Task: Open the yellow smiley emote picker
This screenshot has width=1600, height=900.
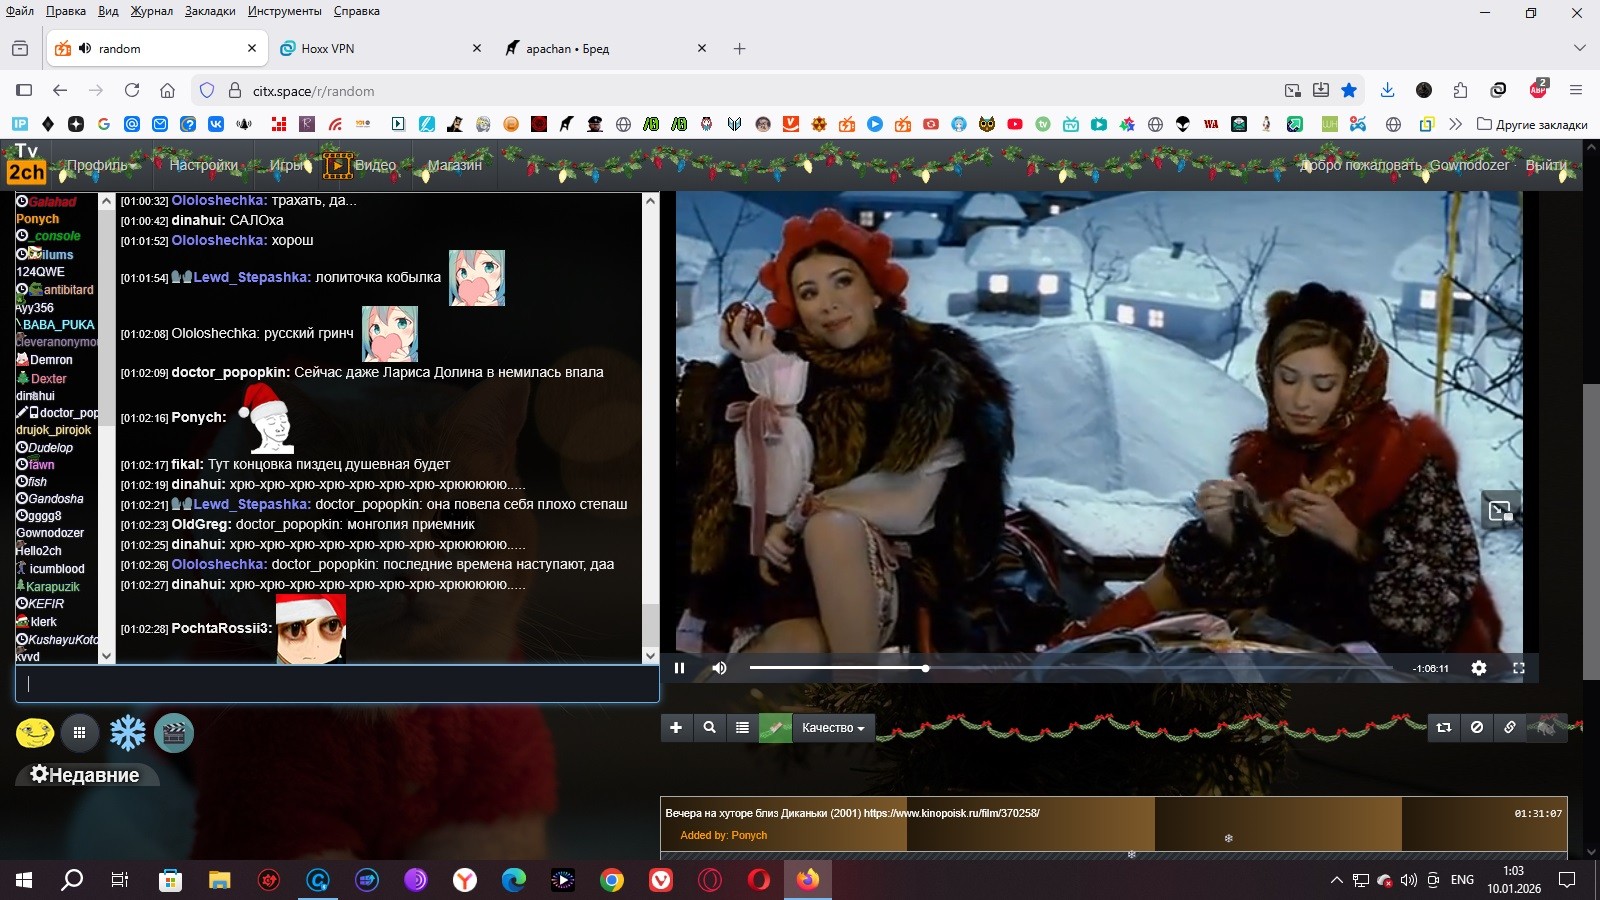Action: pos(35,733)
